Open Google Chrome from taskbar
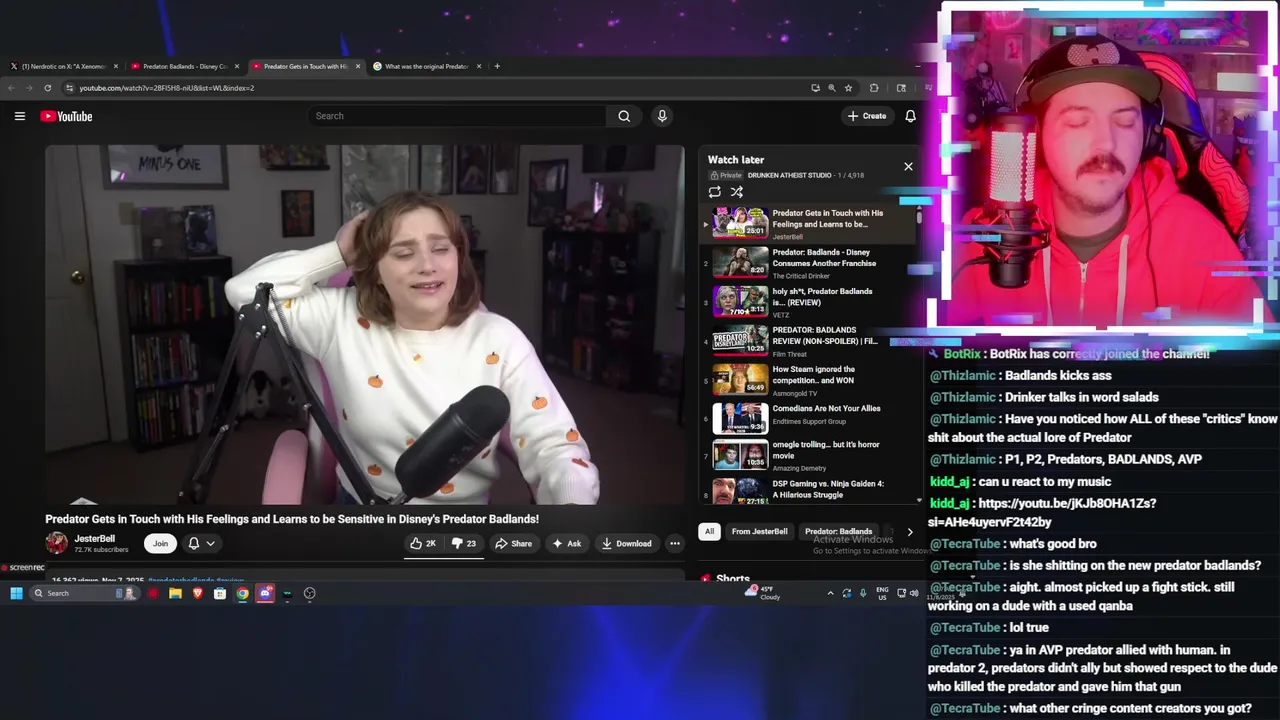The width and height of the screenshot is (1280, 720). [242, 593]
